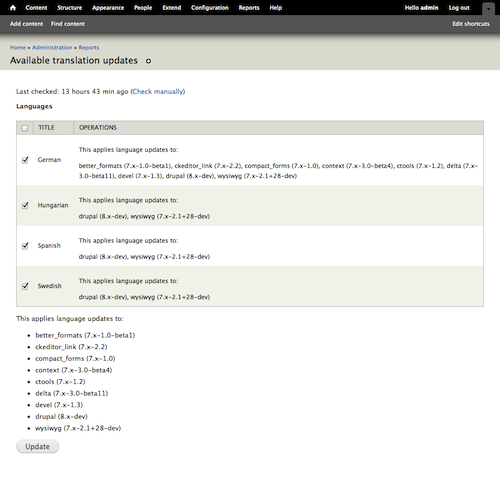500x487 pixels.
Task: Uncheck the Swedish language checkbox
Action: coord(25,286)
